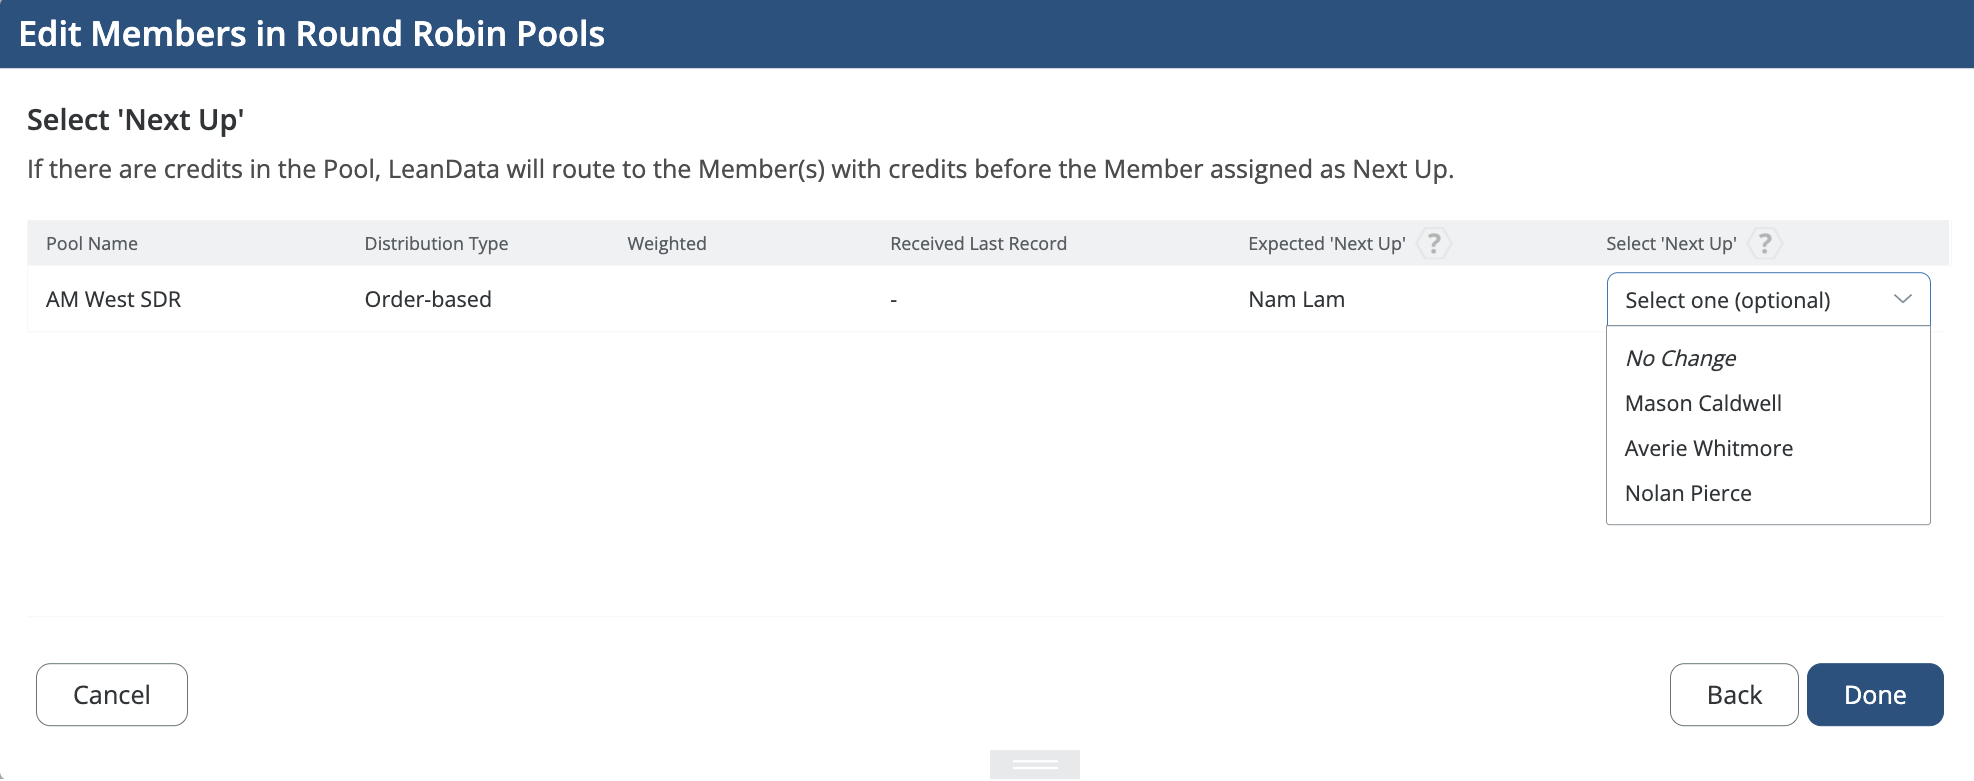This screenshot has height=781, width=1974.
Task: Go back with the Back button
Action: (1733, 695)
